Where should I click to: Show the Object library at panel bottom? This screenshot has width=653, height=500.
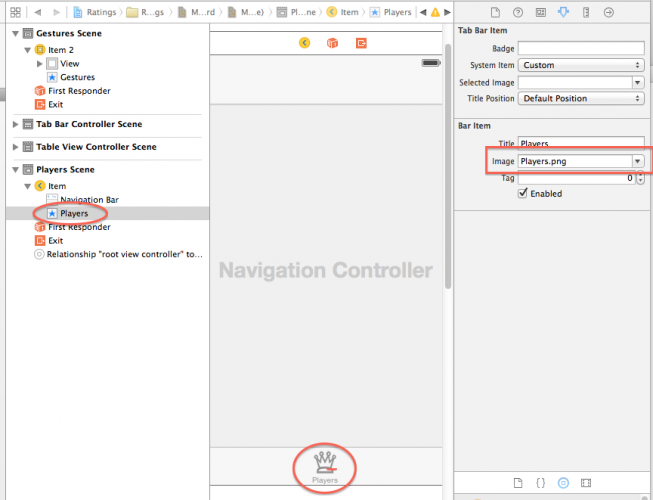(564, 481)
